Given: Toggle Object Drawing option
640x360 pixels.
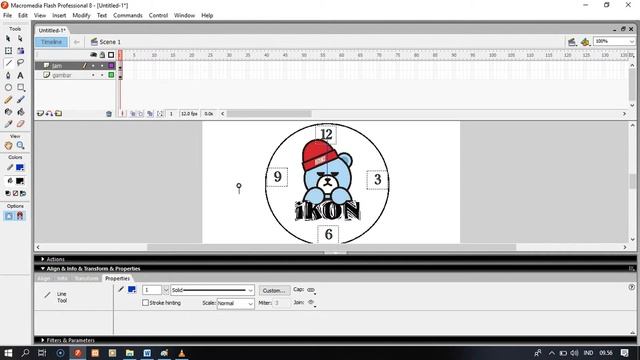Looking at the screenshot, I should pos(9,216).
